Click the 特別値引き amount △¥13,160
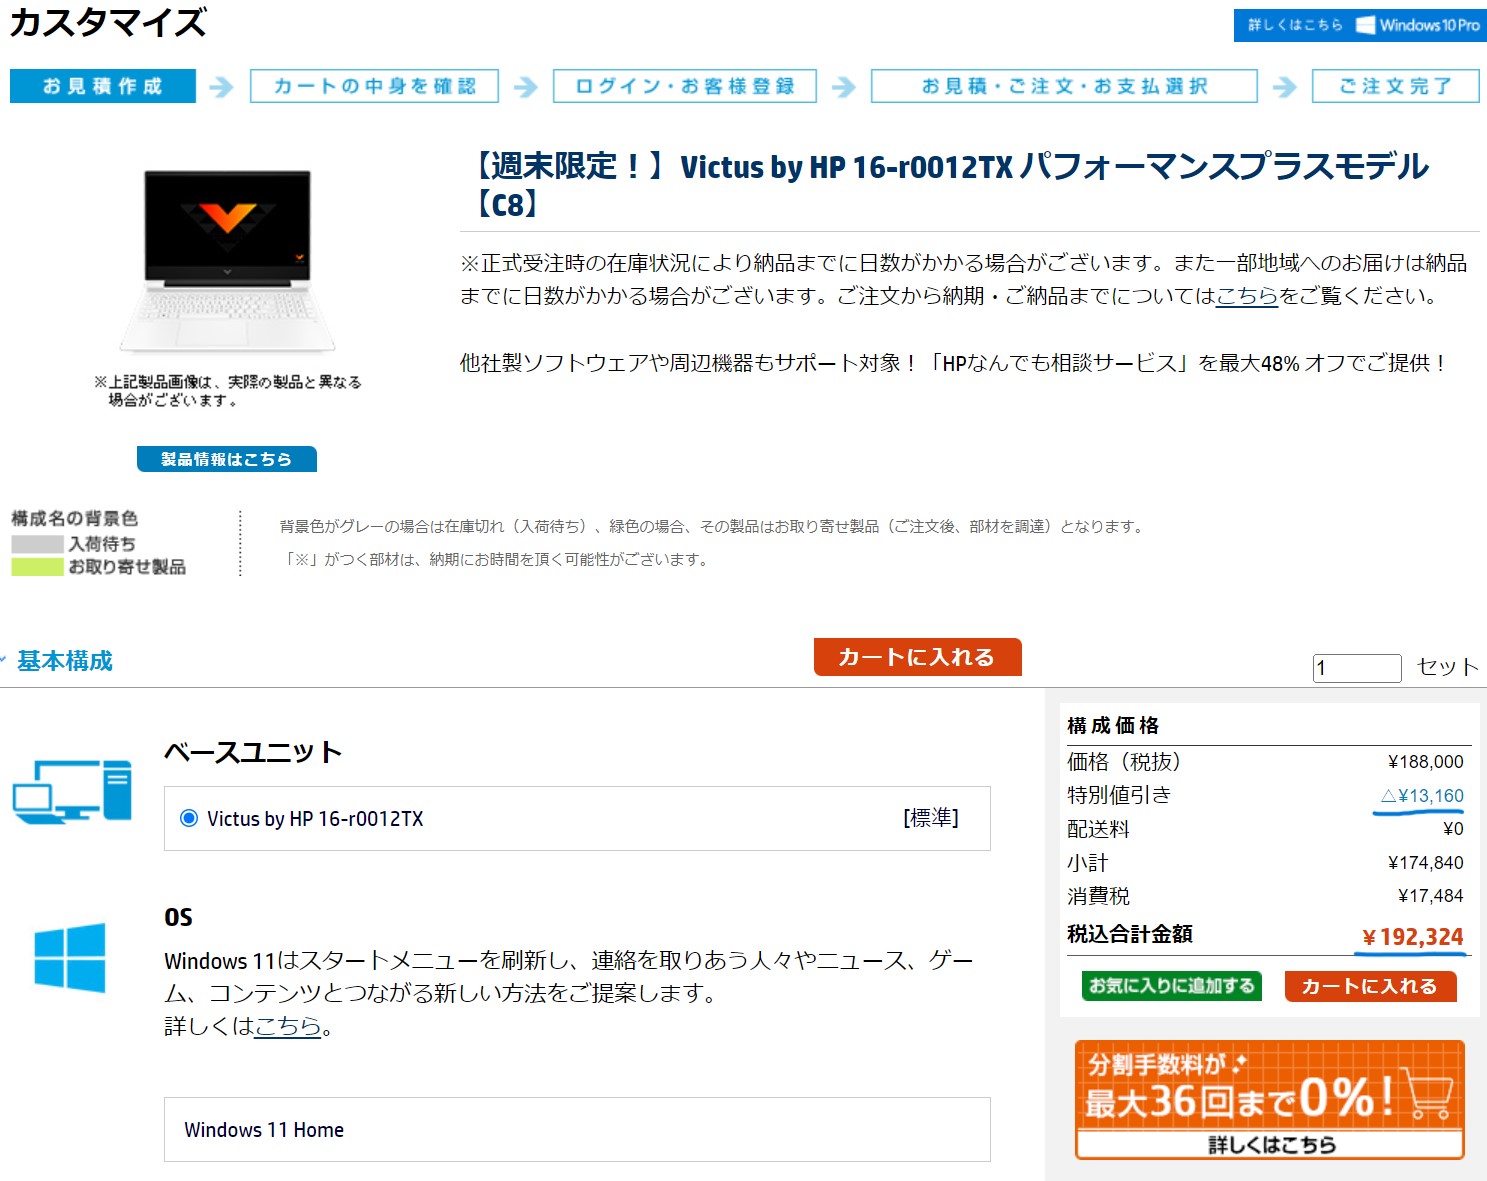Screen dimensions: 1487x1181 click(x=1421, y=796)
